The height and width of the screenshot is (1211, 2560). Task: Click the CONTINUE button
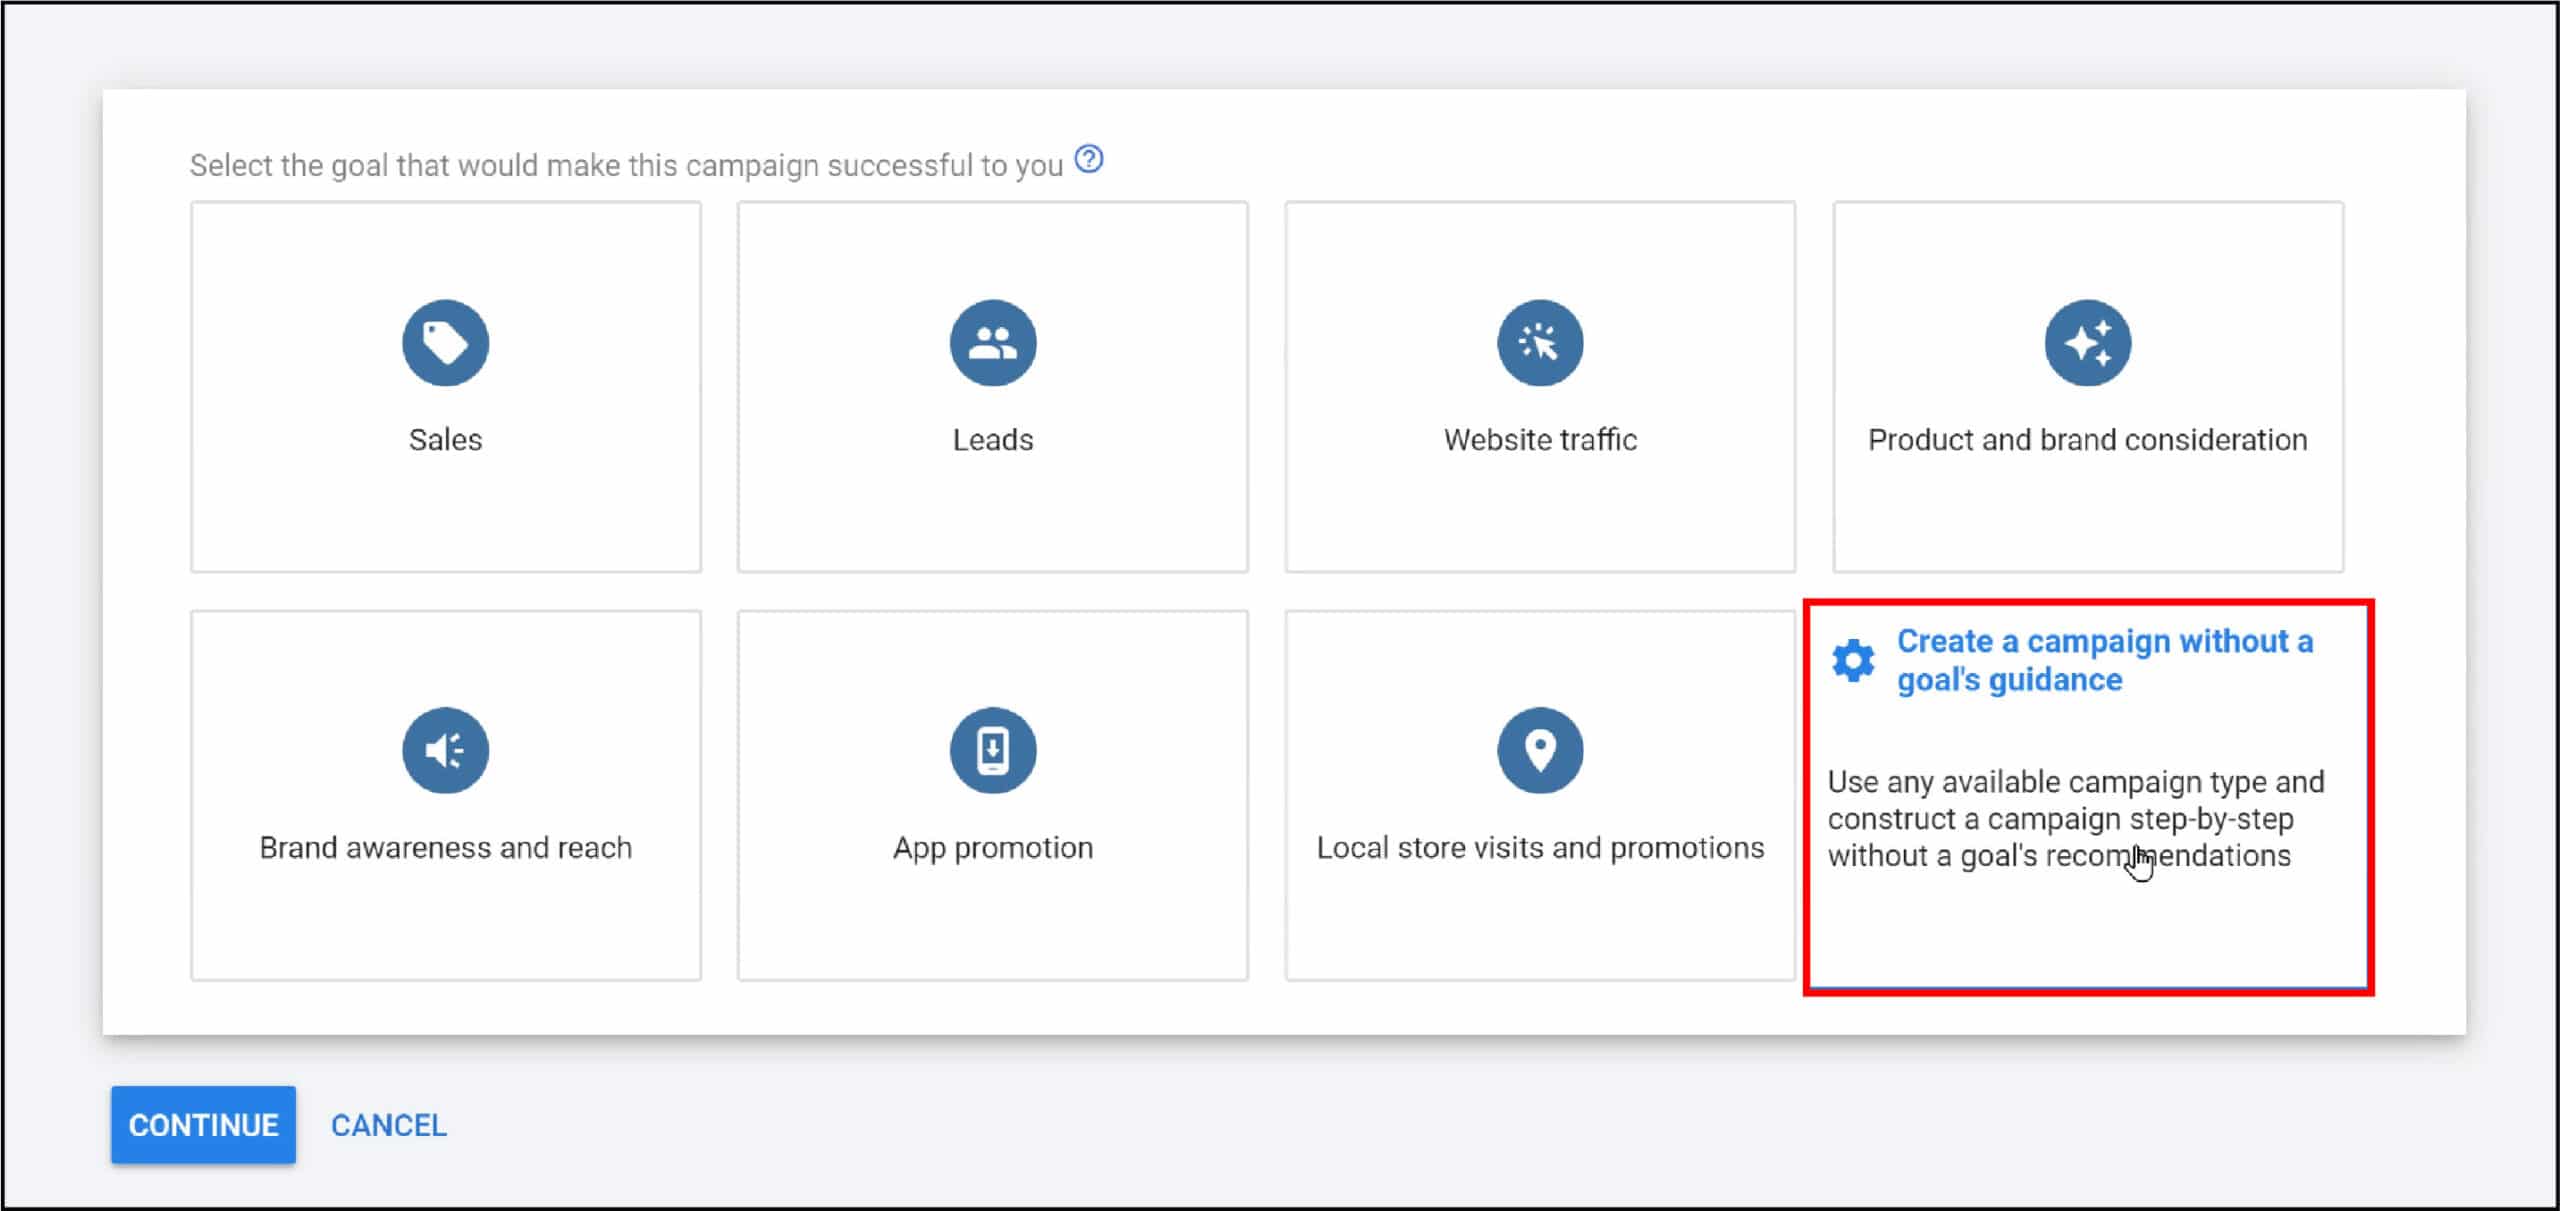[x=203, y=1125]
